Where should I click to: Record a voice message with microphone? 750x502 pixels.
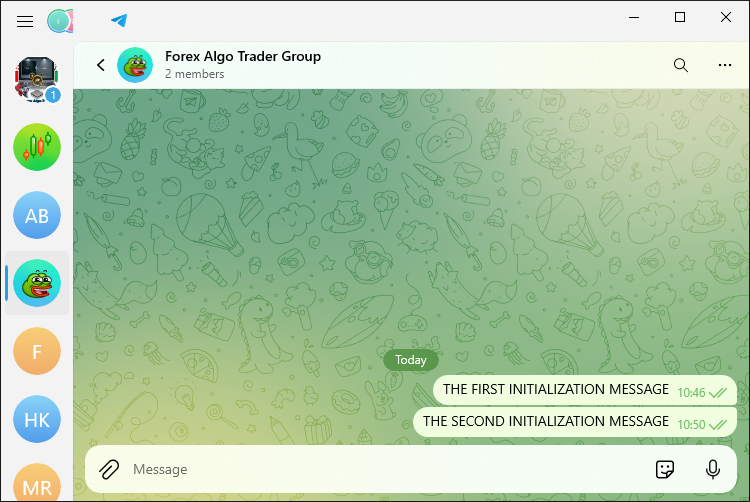click(713, 469)
